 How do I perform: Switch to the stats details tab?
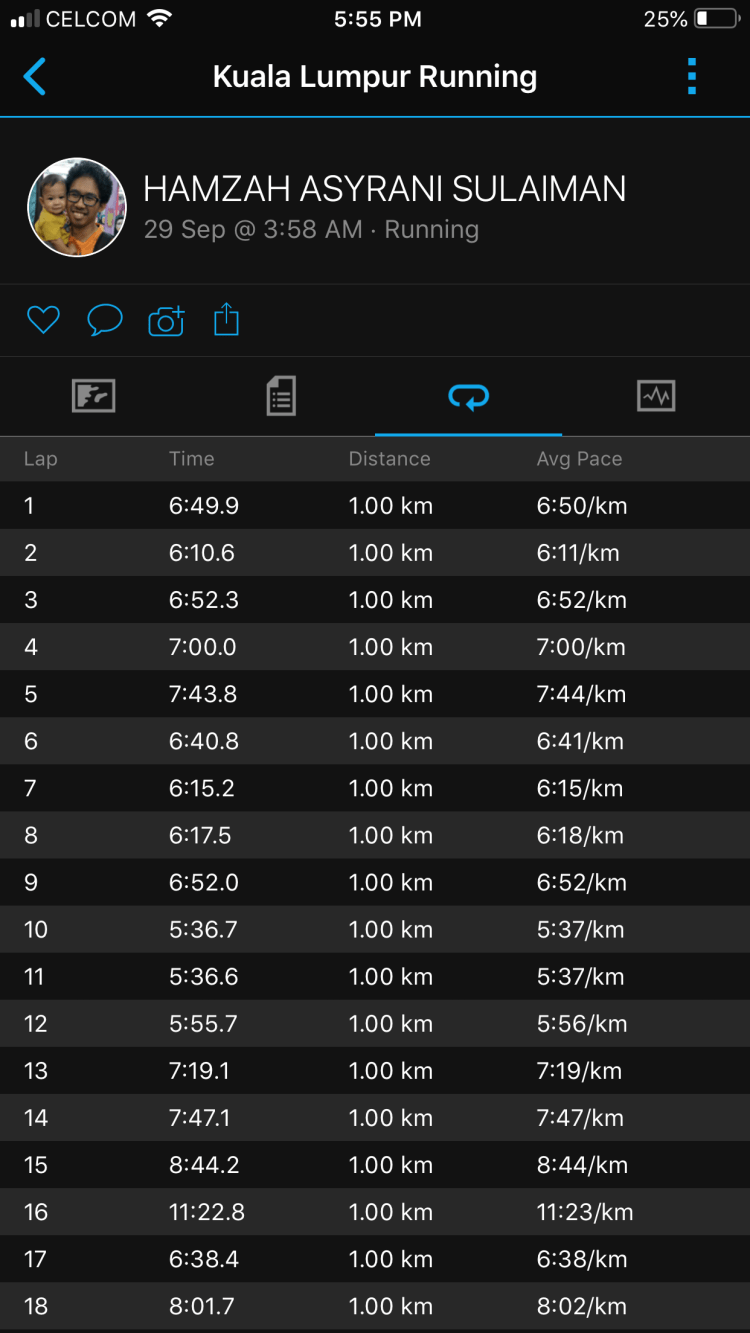[x=281, y=397]
